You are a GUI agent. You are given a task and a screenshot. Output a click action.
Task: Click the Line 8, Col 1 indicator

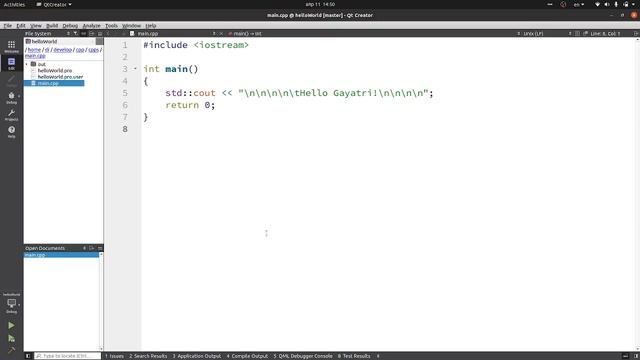(605, 33)
